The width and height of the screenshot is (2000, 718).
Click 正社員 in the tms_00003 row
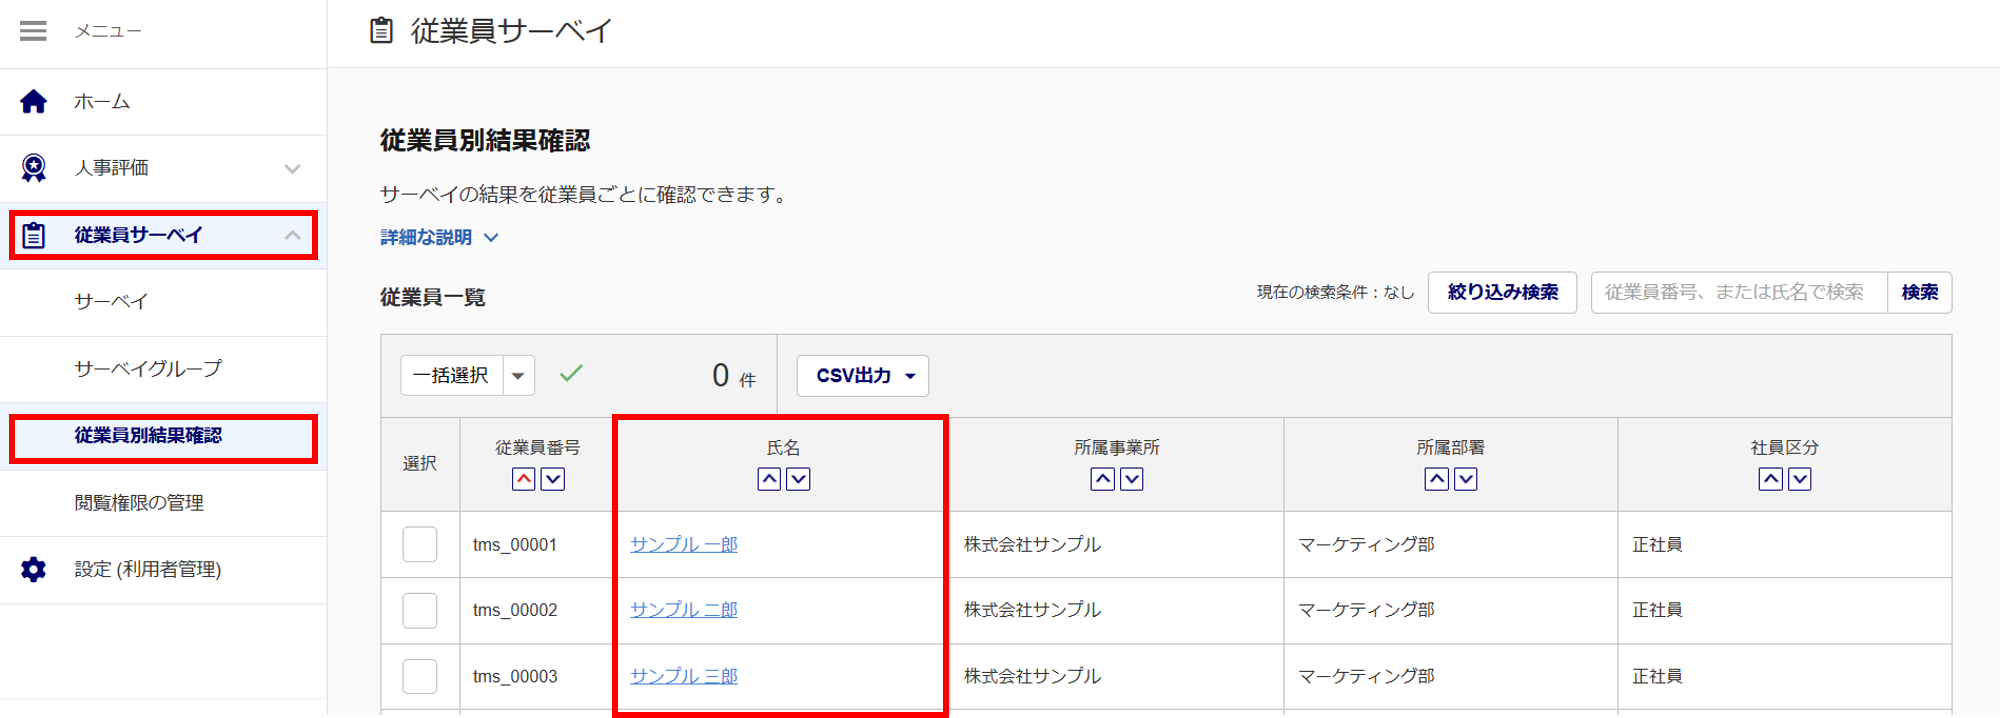tap(1657, 676)
